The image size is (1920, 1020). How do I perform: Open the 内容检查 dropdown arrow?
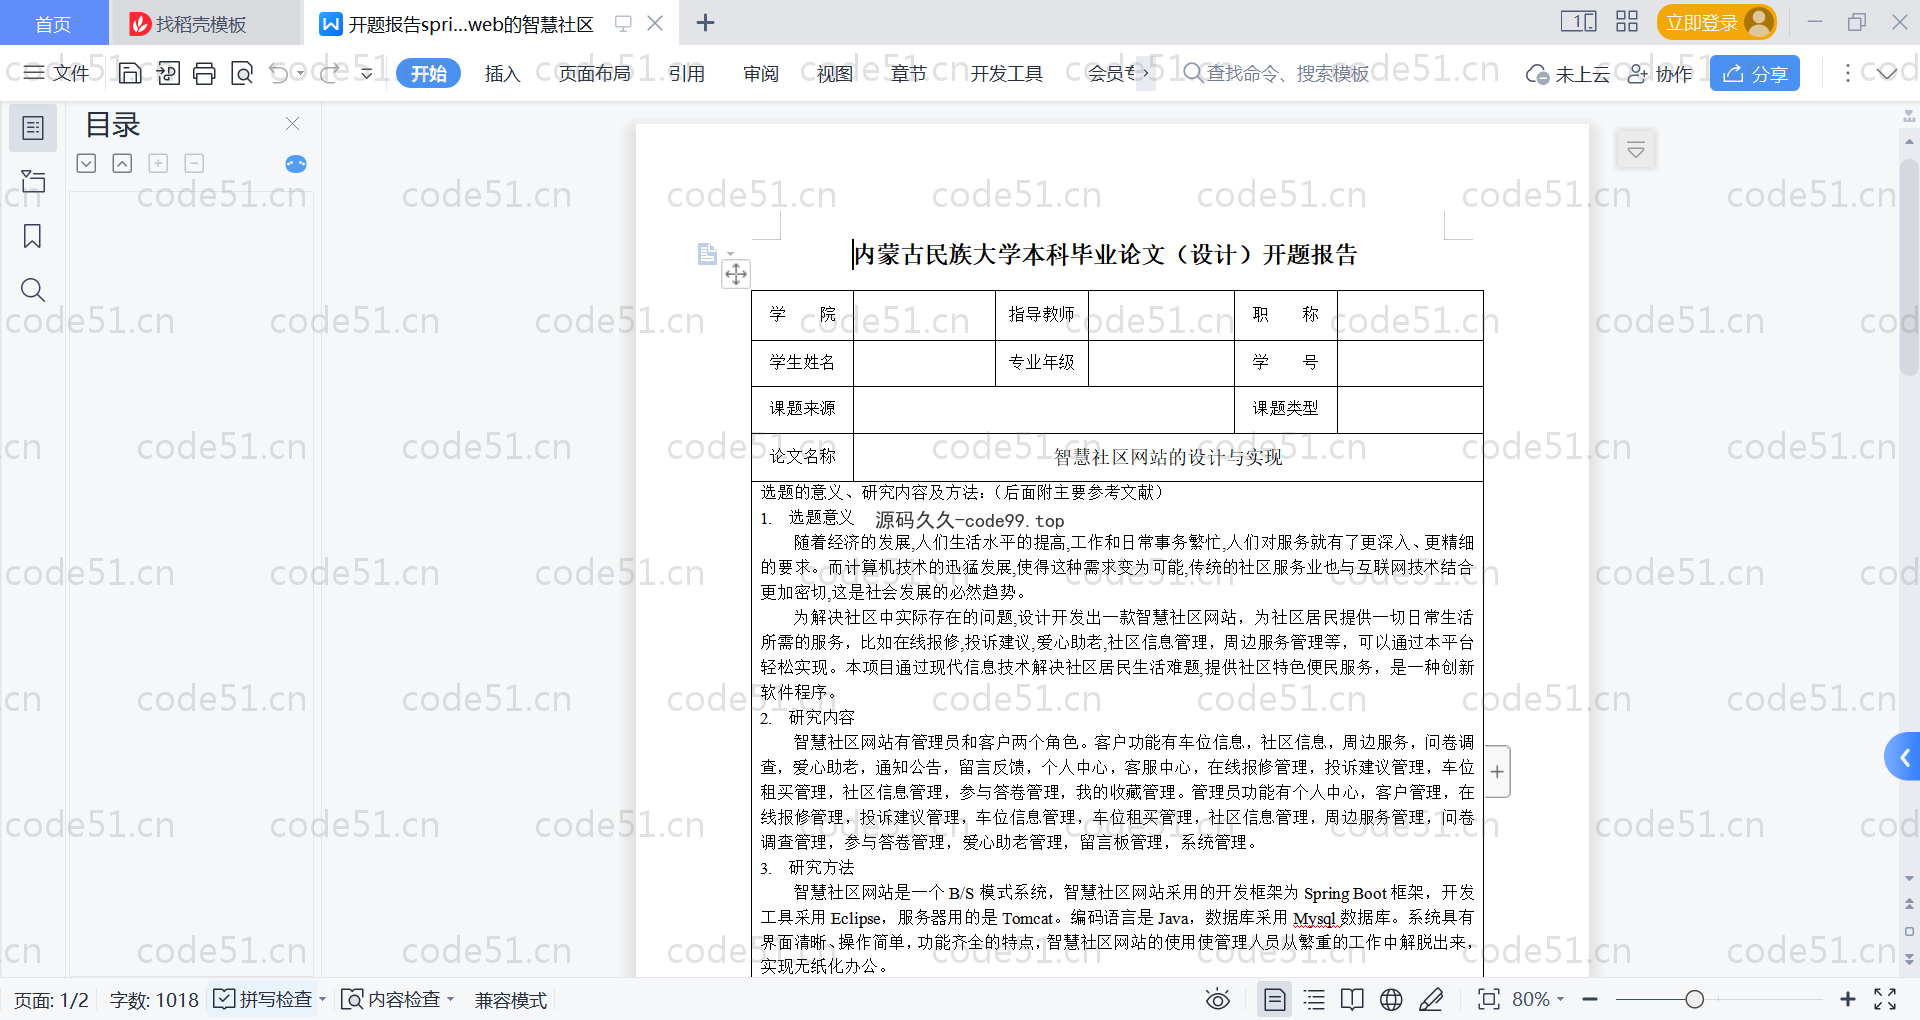coord(451,999)
